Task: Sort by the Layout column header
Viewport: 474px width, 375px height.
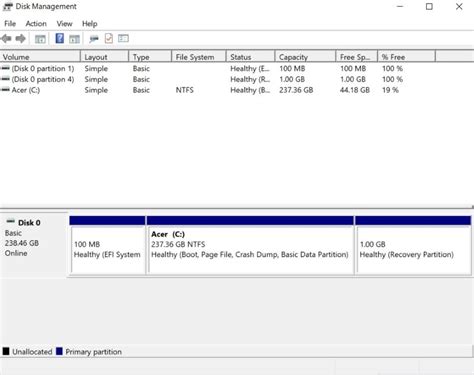Action: pyautogui.click(x=105, y=57)
